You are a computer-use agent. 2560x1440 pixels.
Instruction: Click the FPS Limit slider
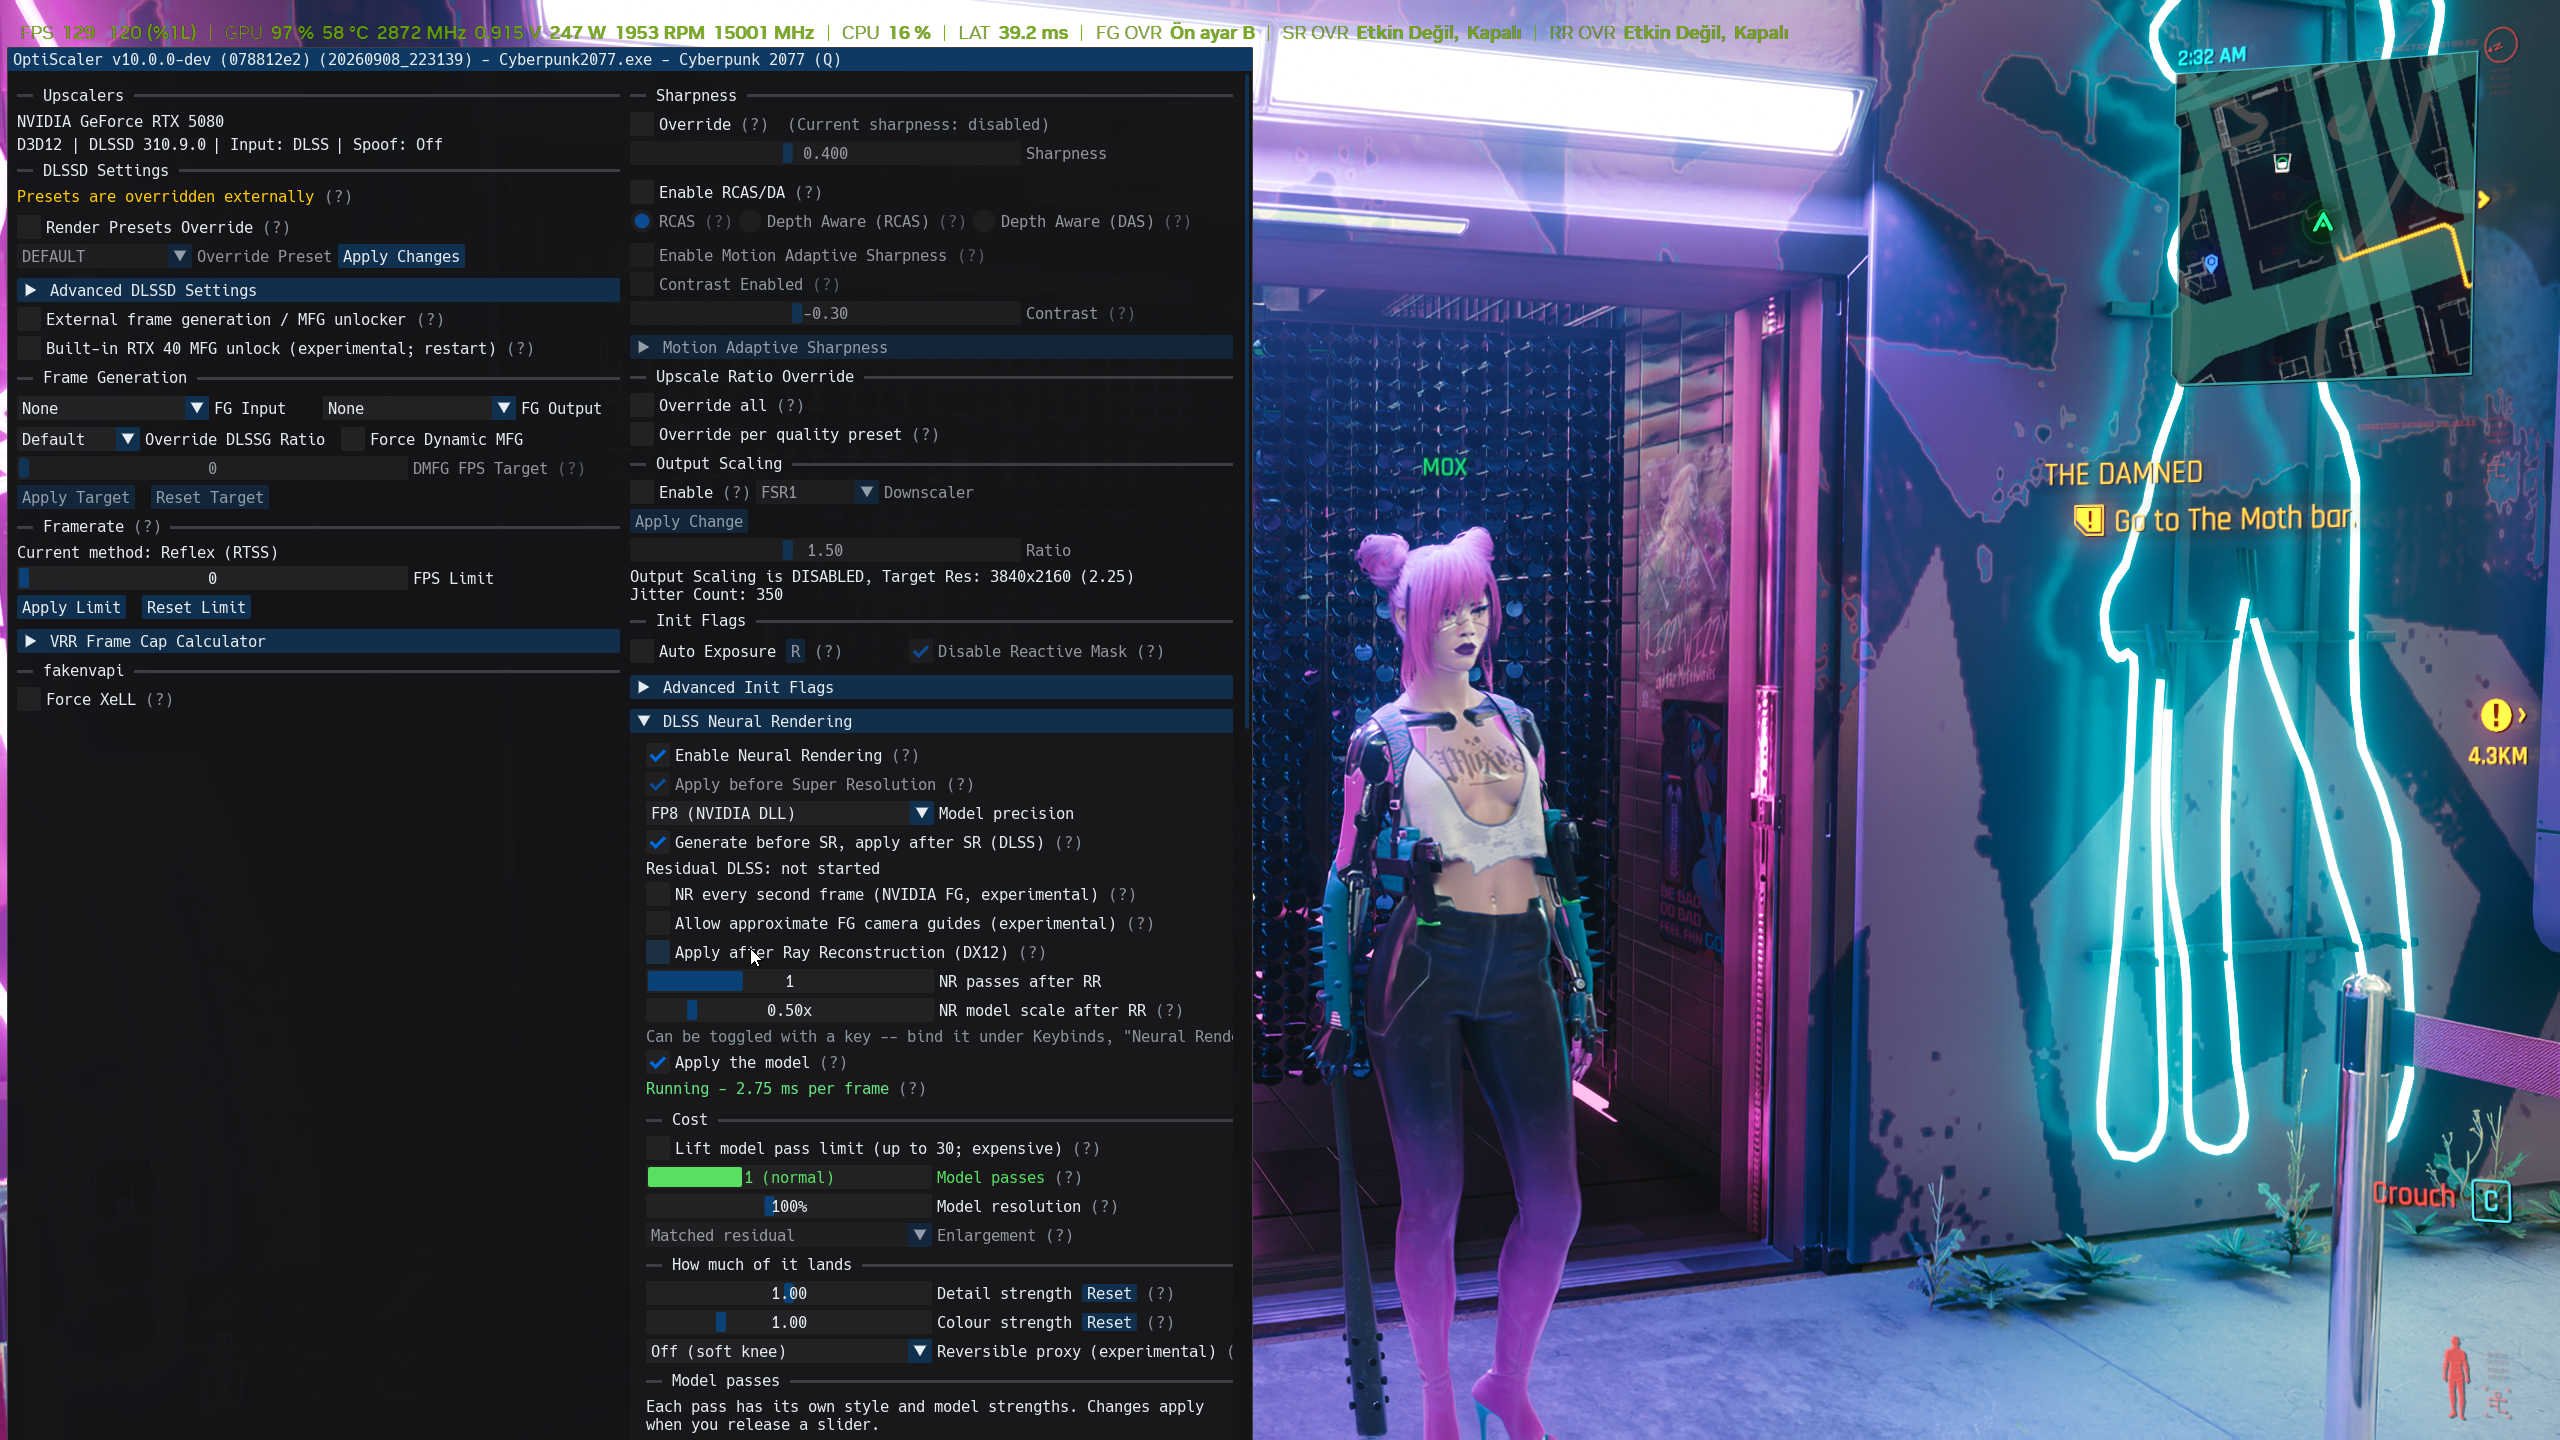tap(213, 578)
